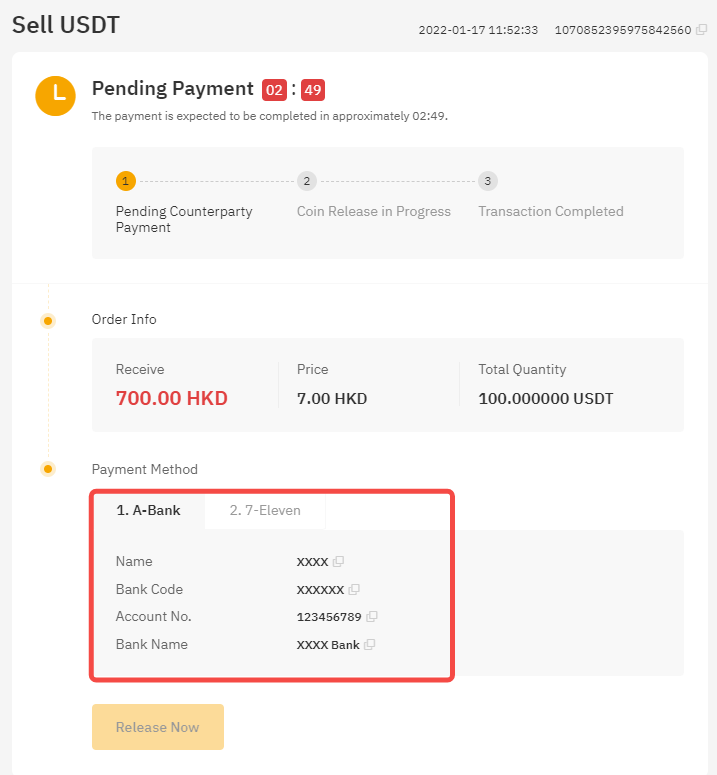
Task: Click the Payment Method timeline dot
Action: click(x=48, y=469)
